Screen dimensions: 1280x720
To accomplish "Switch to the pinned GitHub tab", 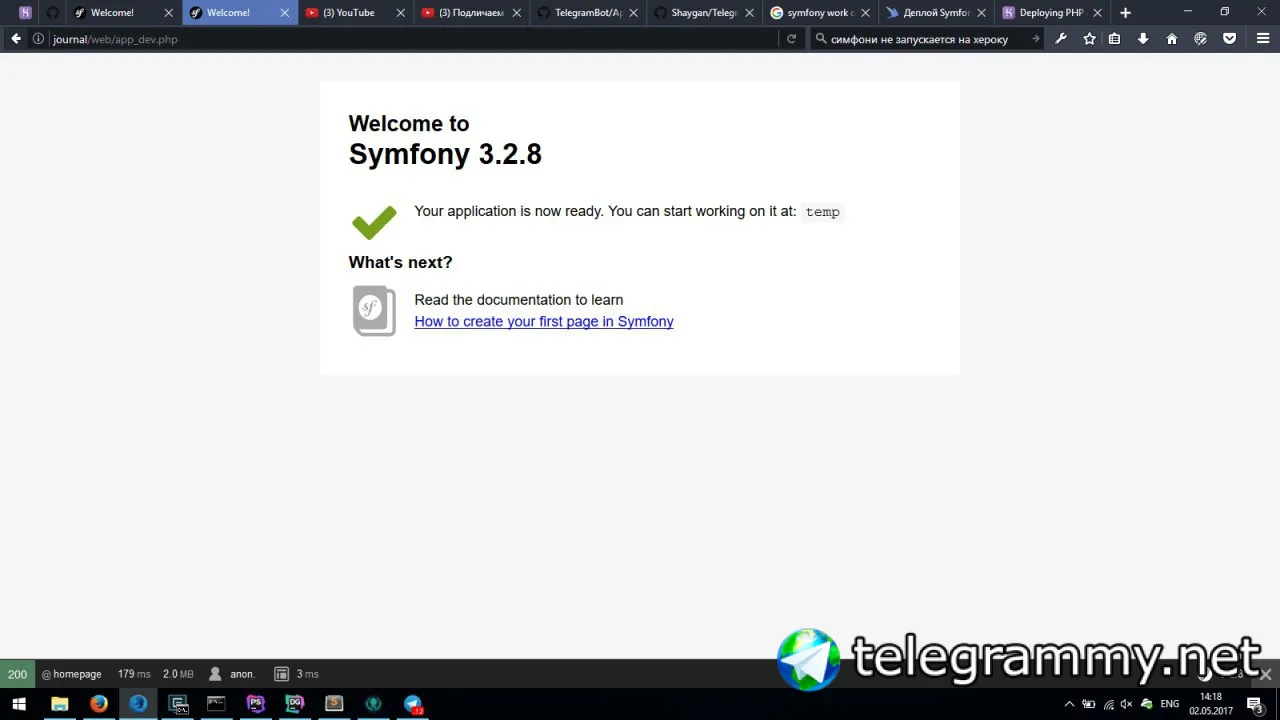I will coord(52,13).
